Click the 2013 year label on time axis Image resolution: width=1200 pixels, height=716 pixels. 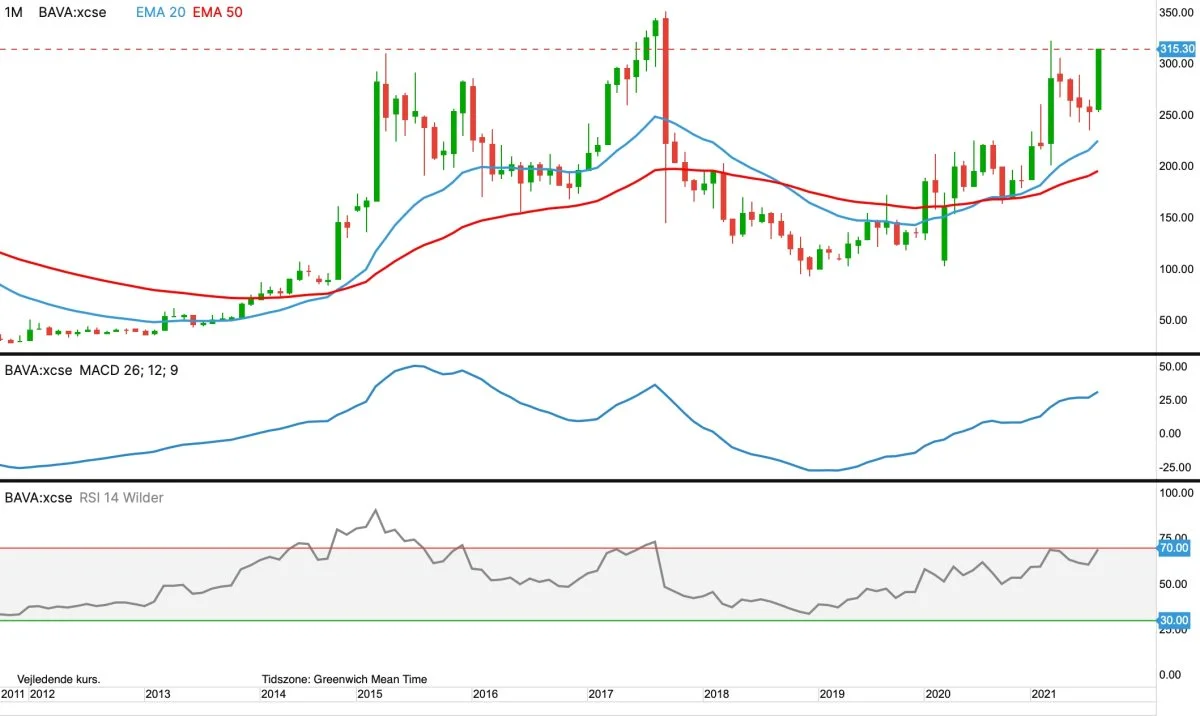159,693
